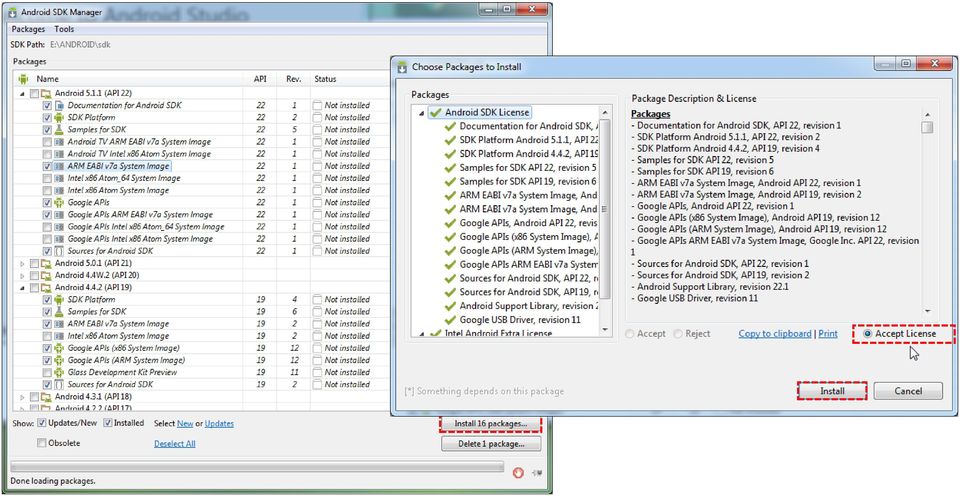The height and width of the screenshot is (496, 960).
Task: Click the Select New link
Action: point(185,423)
